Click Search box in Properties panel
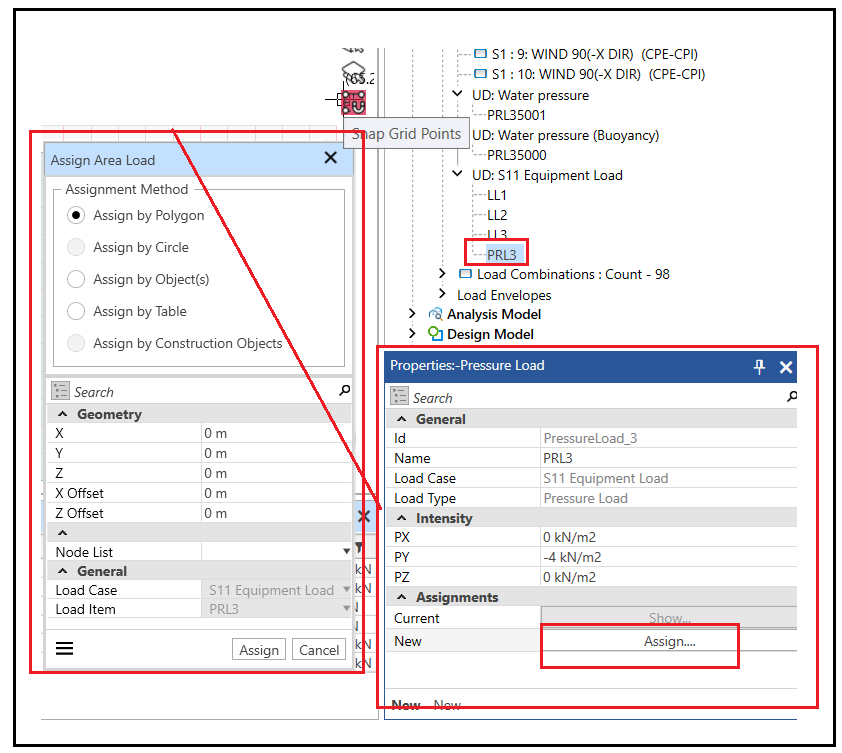The width and height of the screenshot is (842, 753). pos(596,397)
